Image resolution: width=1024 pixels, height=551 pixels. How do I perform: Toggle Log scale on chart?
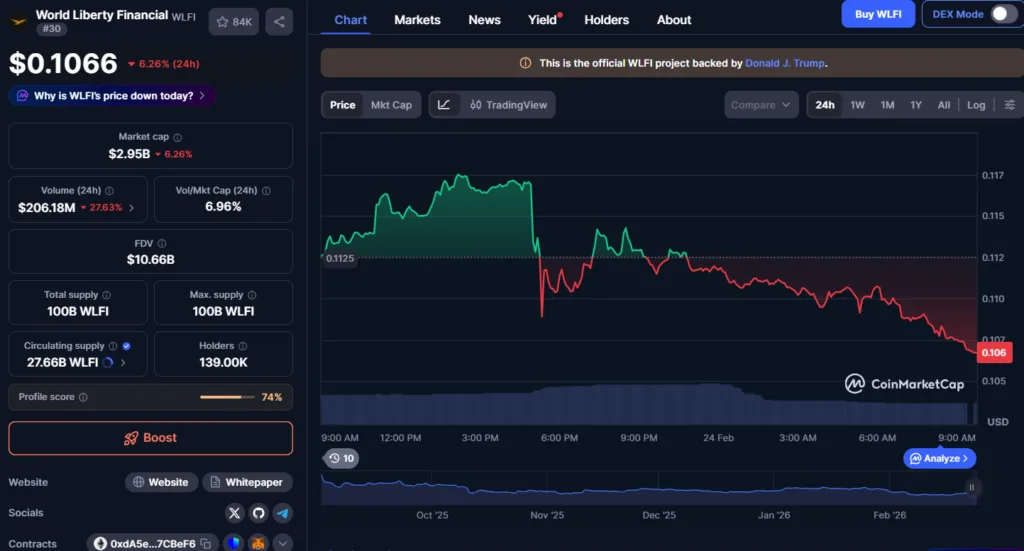coord(976,105)
